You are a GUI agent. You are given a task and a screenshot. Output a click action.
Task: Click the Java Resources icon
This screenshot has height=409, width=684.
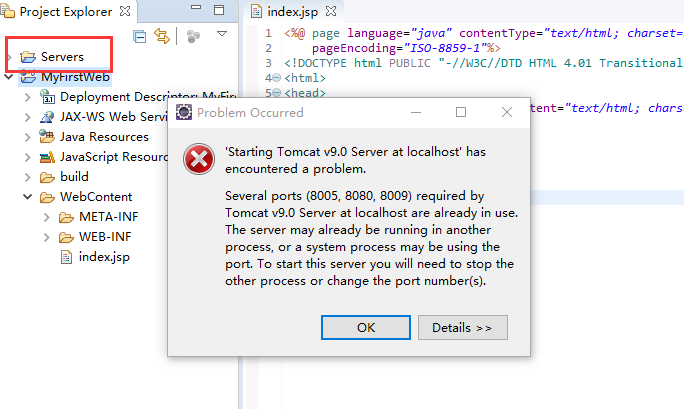click(47, 136)
